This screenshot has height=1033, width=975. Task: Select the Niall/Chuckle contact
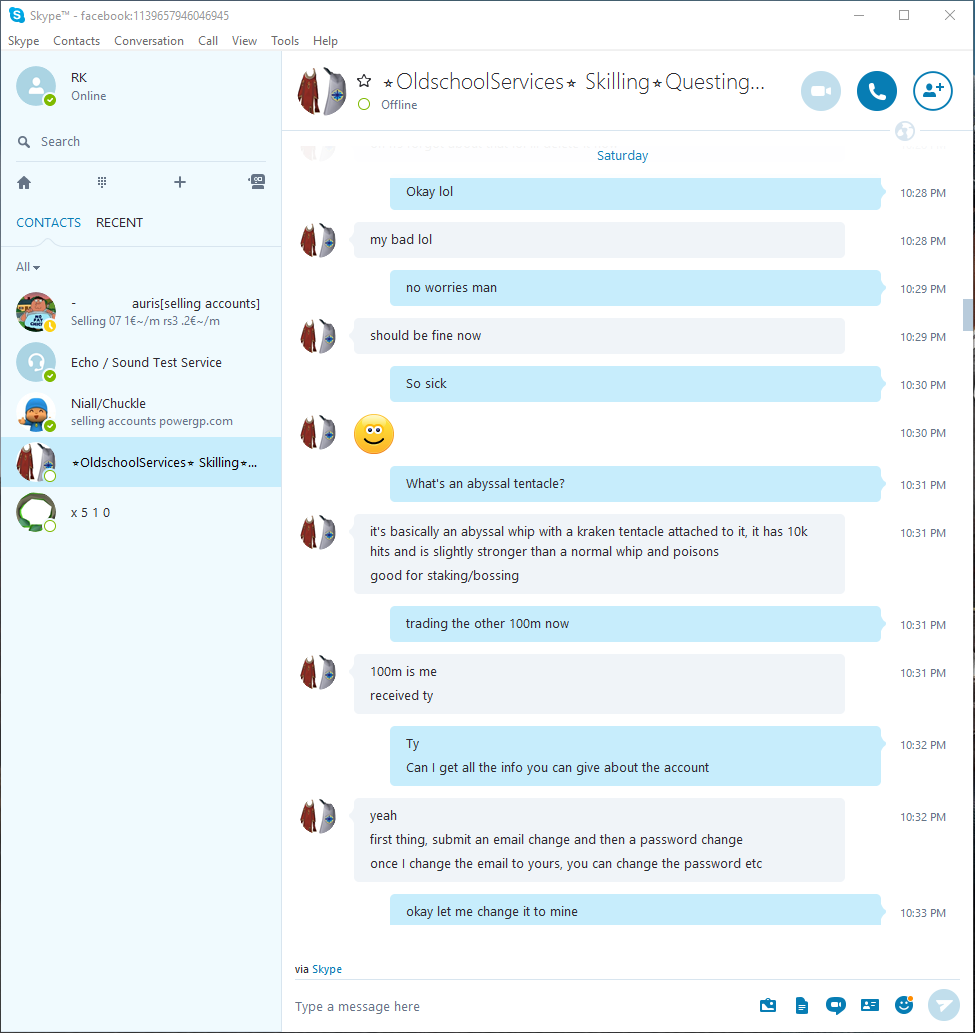tap(141, 412)
